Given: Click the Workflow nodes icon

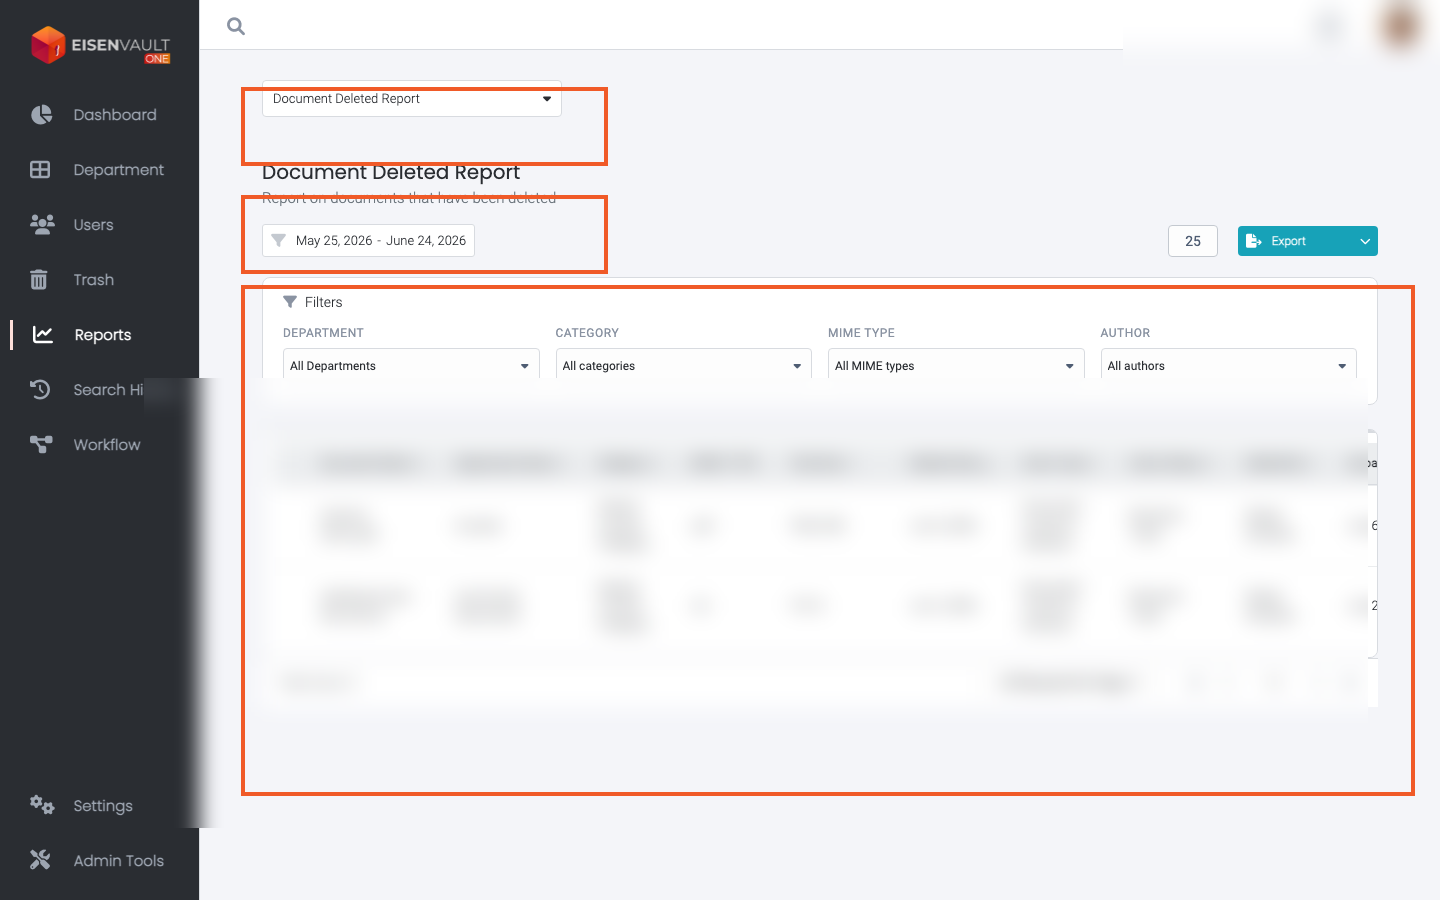Looking at the screenshot, I should coord(41,445).
